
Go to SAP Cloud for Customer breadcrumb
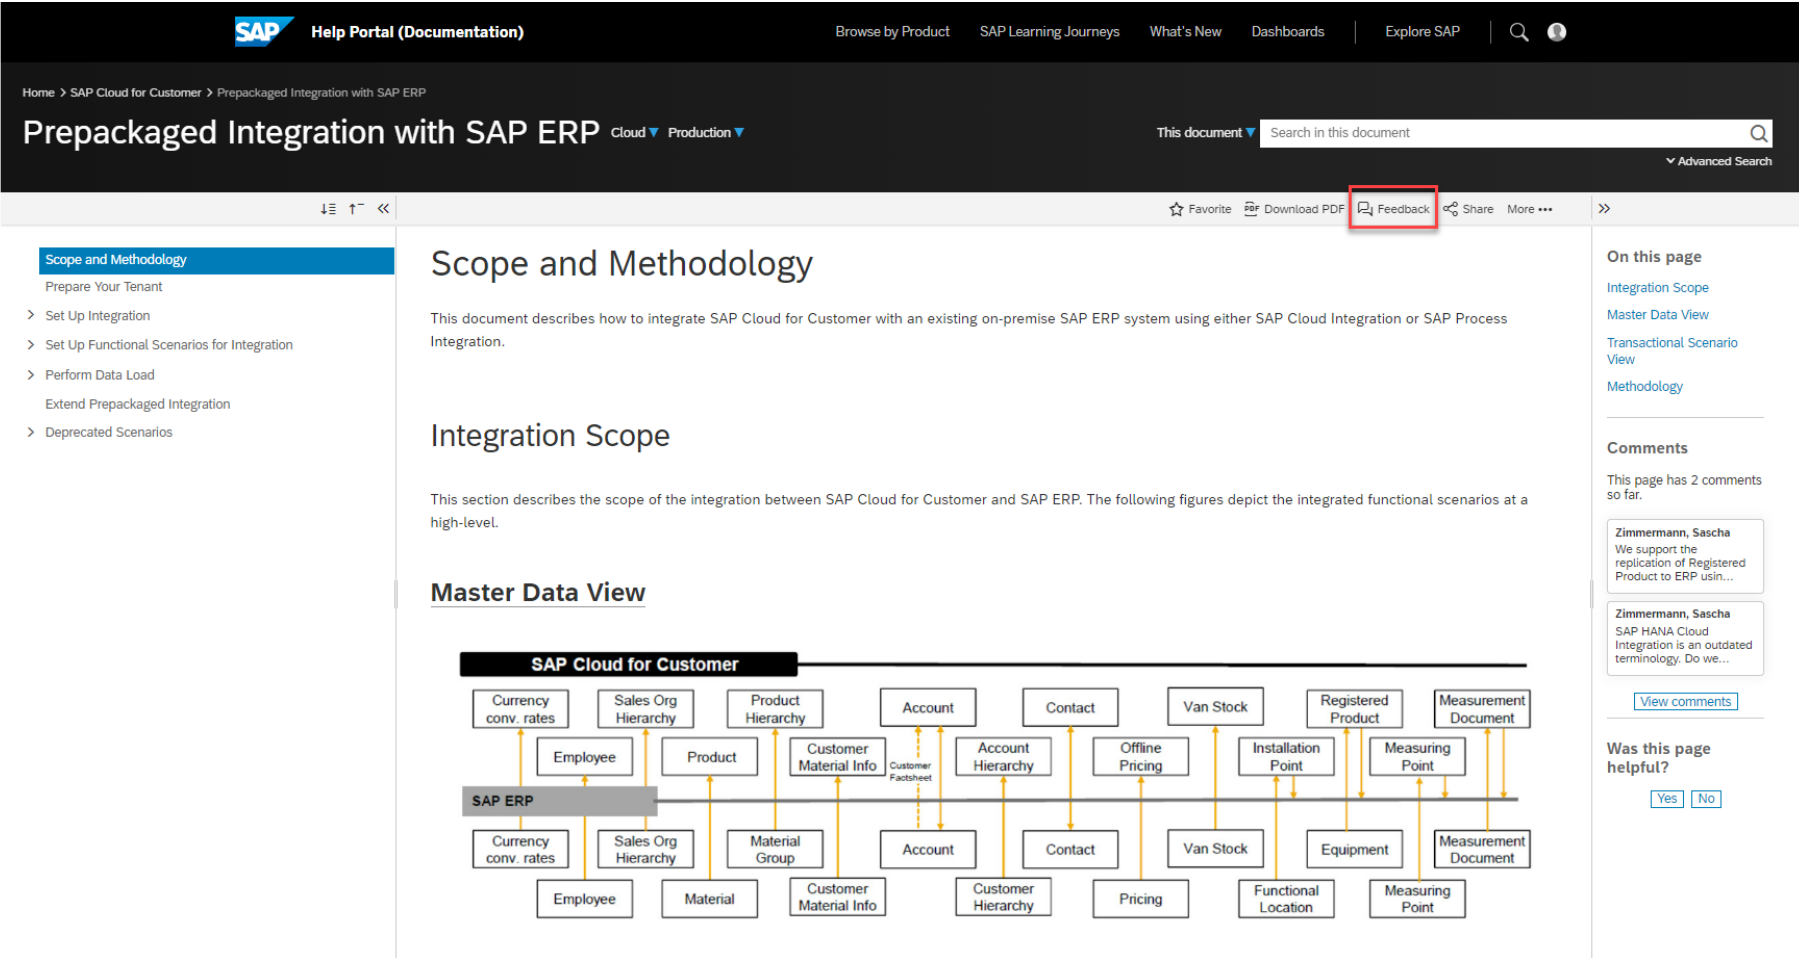coord(135,93)
